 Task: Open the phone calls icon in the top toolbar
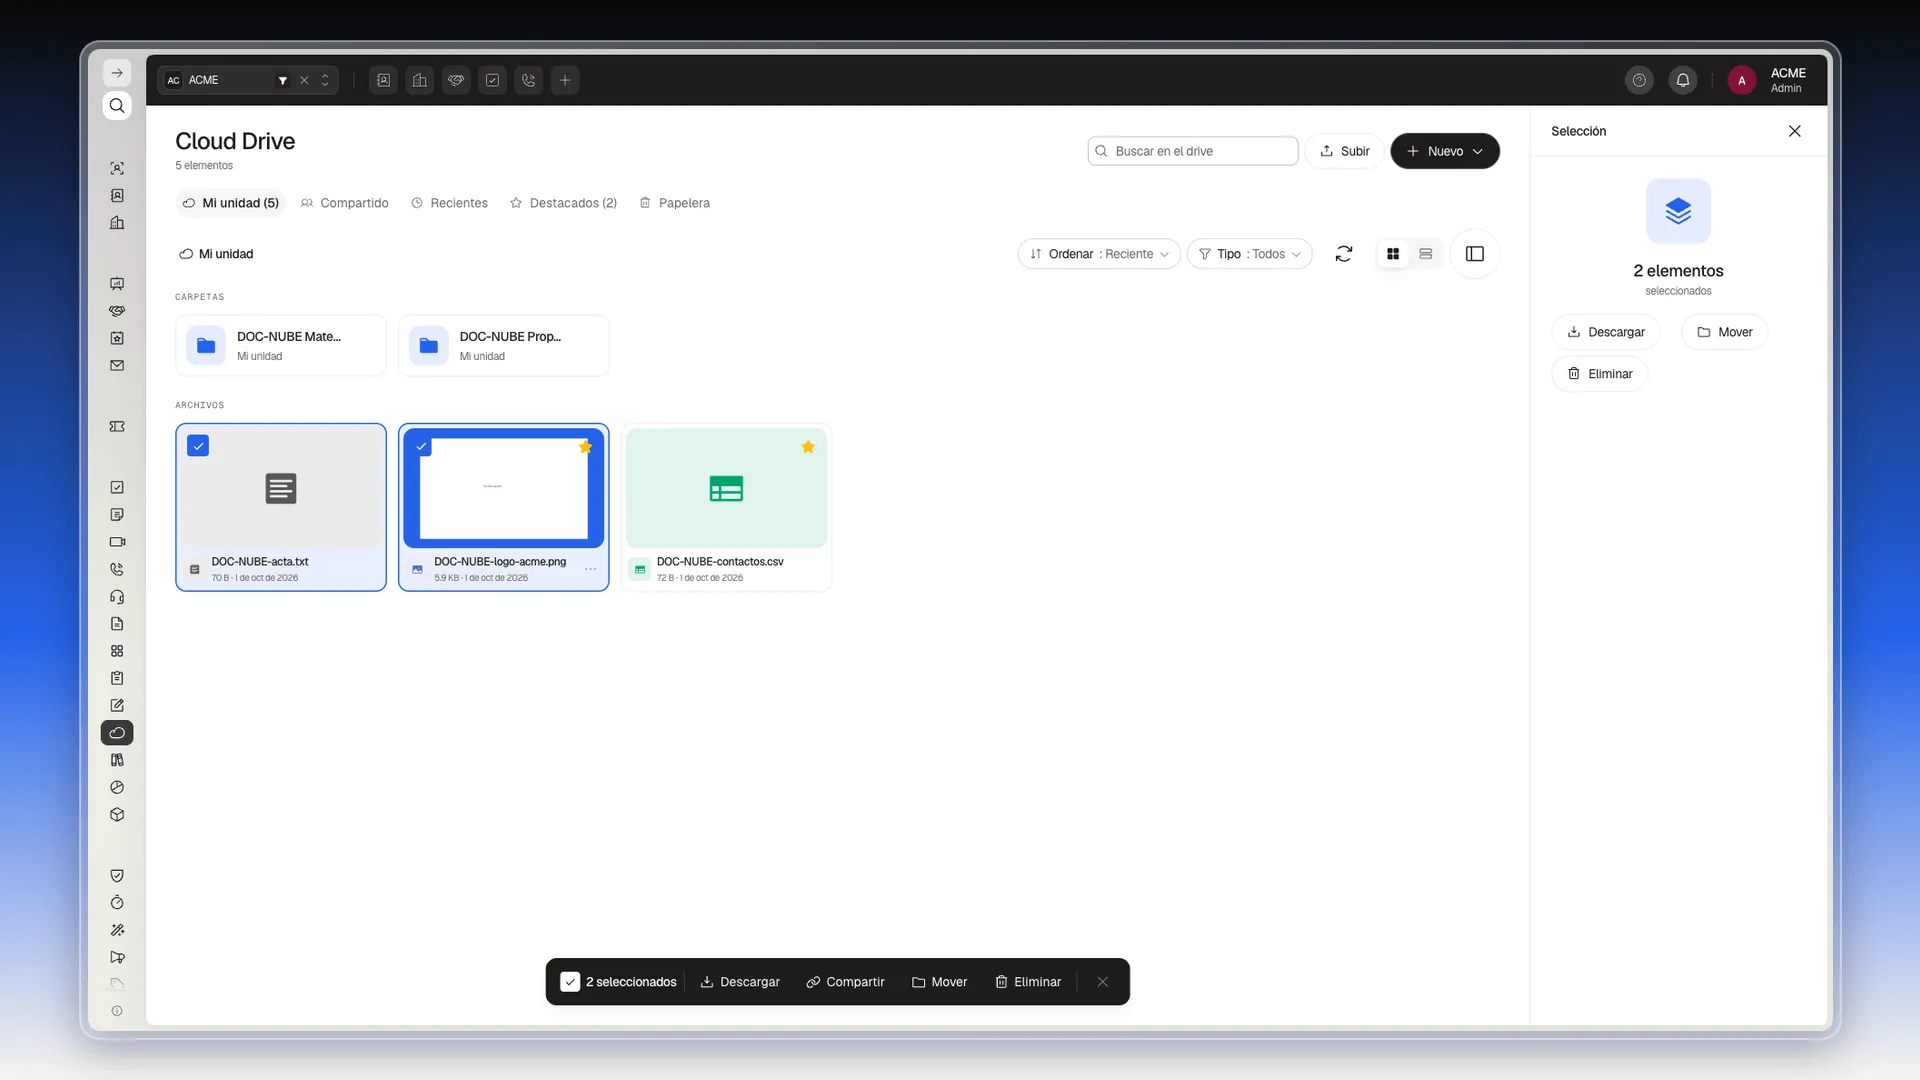[529, 80]
